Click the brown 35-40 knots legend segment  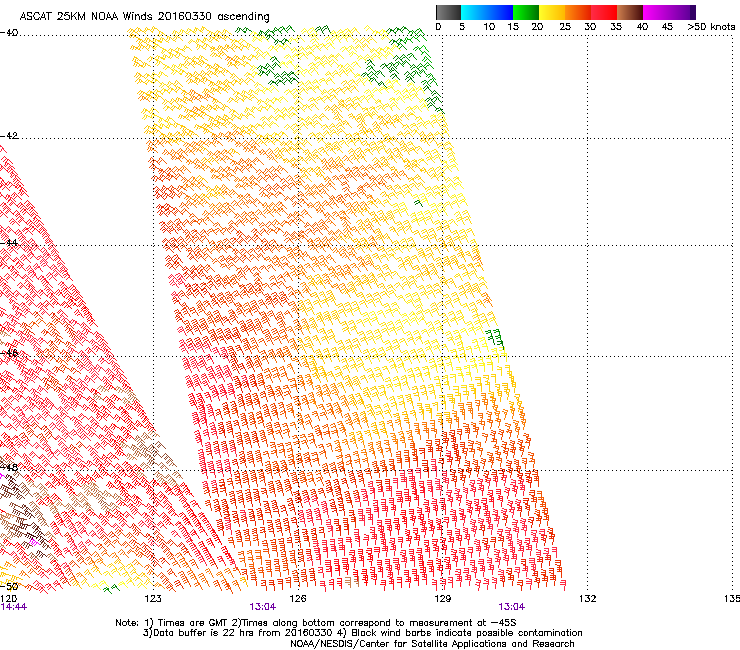click(x=630, y=12)
